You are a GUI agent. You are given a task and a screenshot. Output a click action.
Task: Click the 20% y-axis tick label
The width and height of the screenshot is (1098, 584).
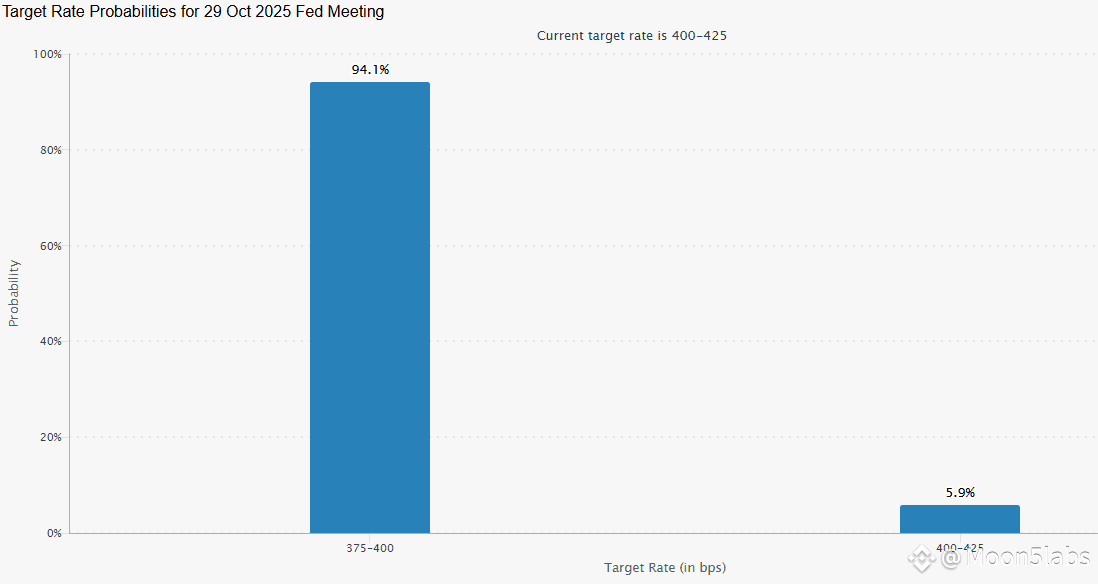click(50, 437)
